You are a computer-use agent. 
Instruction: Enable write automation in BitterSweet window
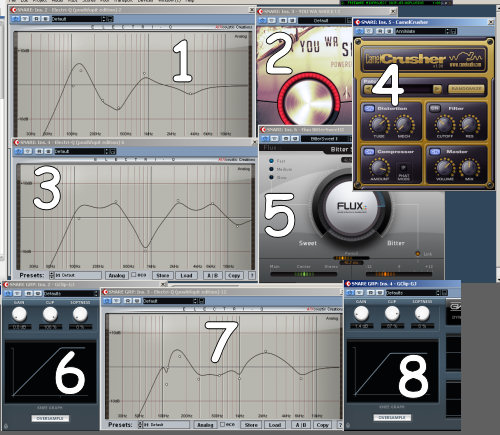point(295,138)
